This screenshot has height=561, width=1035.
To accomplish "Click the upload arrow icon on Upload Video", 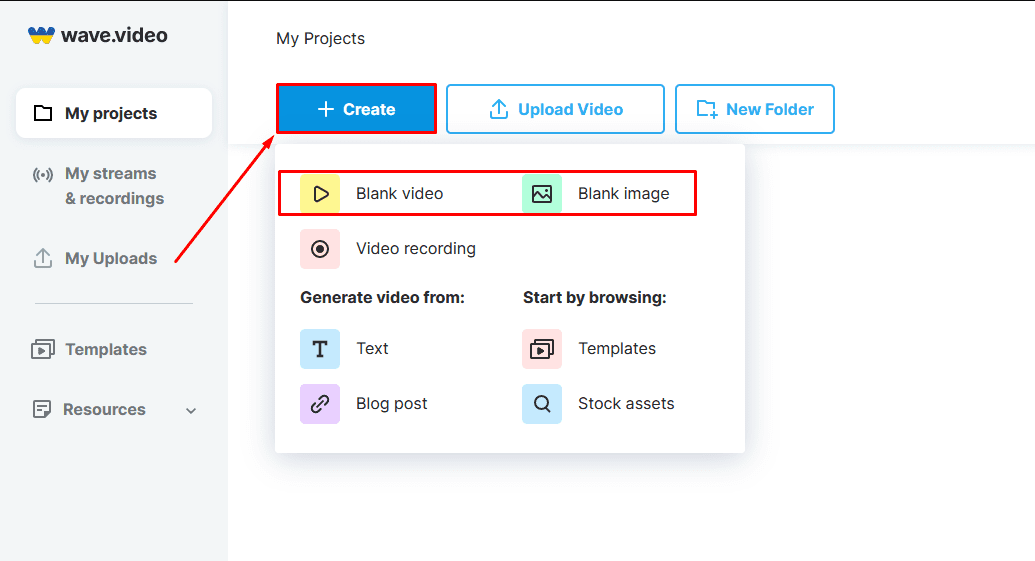I will [x=499, y=109].
